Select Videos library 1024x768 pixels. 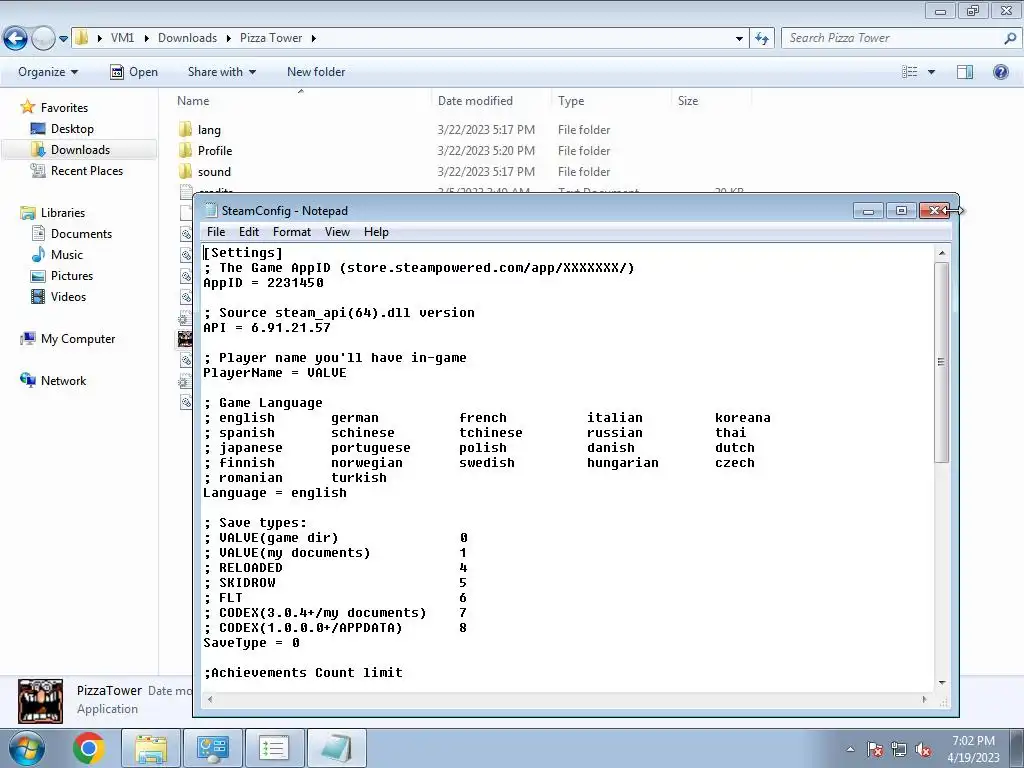[68, 296]
